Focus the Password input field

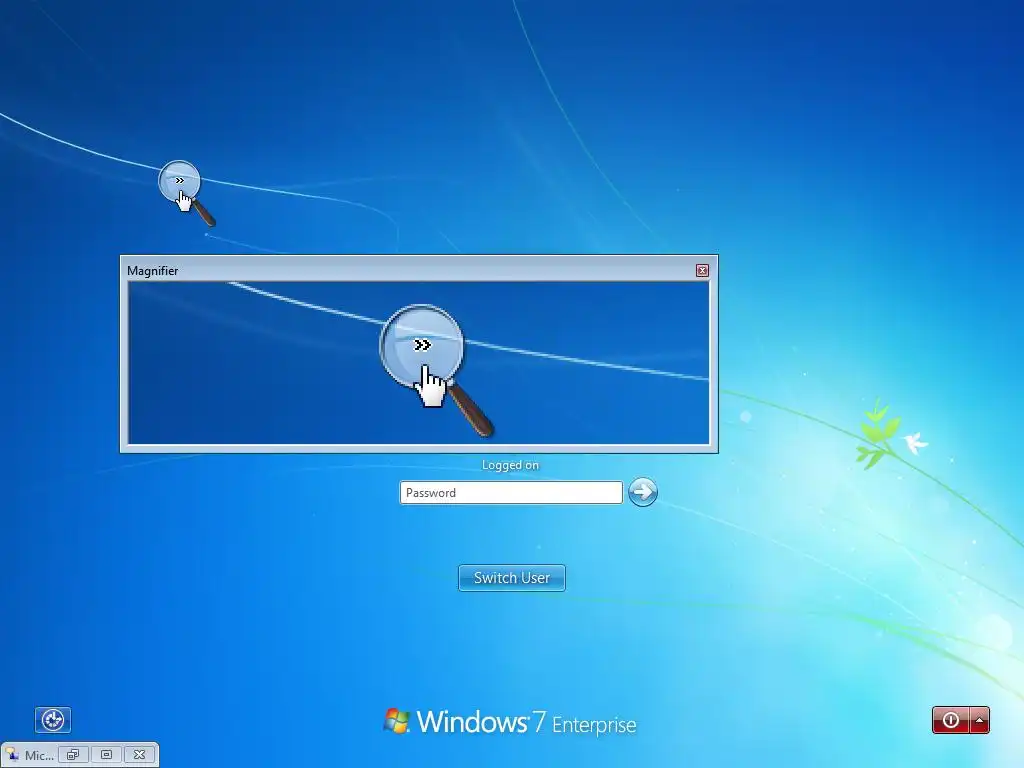tap(511, 492)
